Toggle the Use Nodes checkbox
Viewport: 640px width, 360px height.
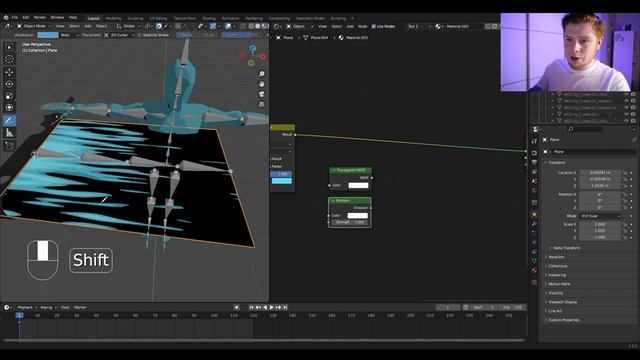(x=373, y=26)
